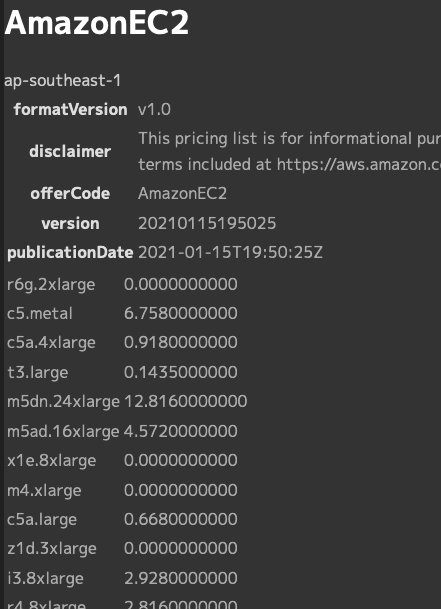Select the m5ad.16xlarge price 4.5720000000
The height and width of the screenshot is (609, 441).
[x=181, y=431]
